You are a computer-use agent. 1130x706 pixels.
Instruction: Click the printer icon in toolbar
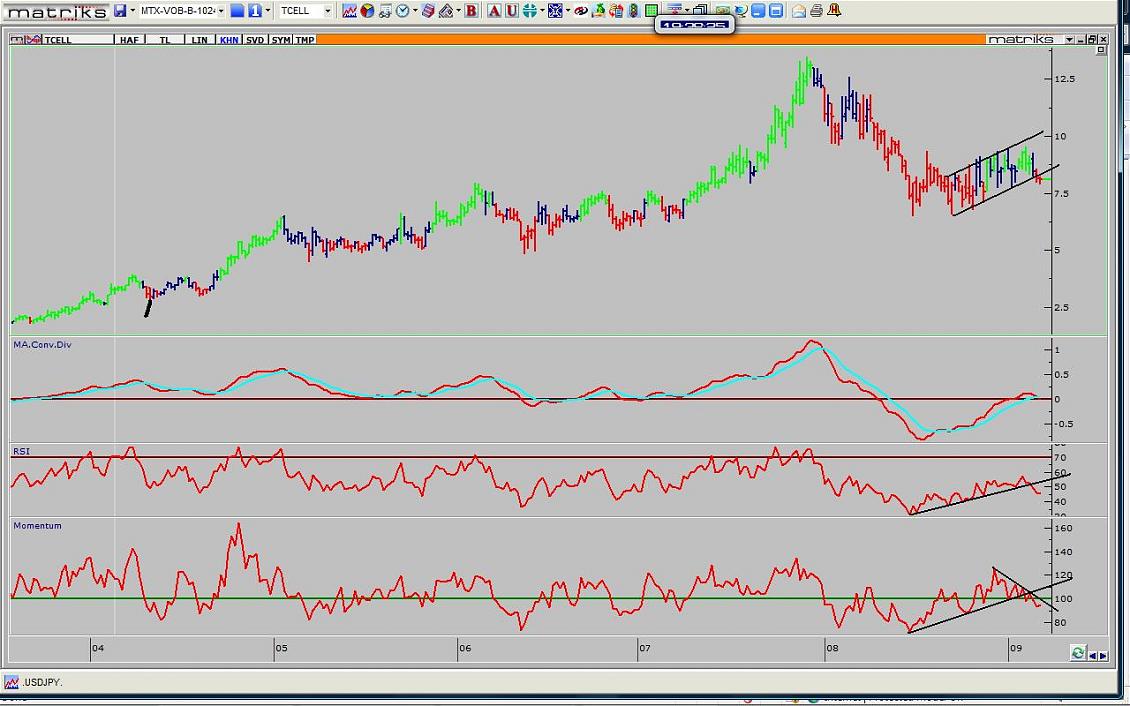click(816, 10)
